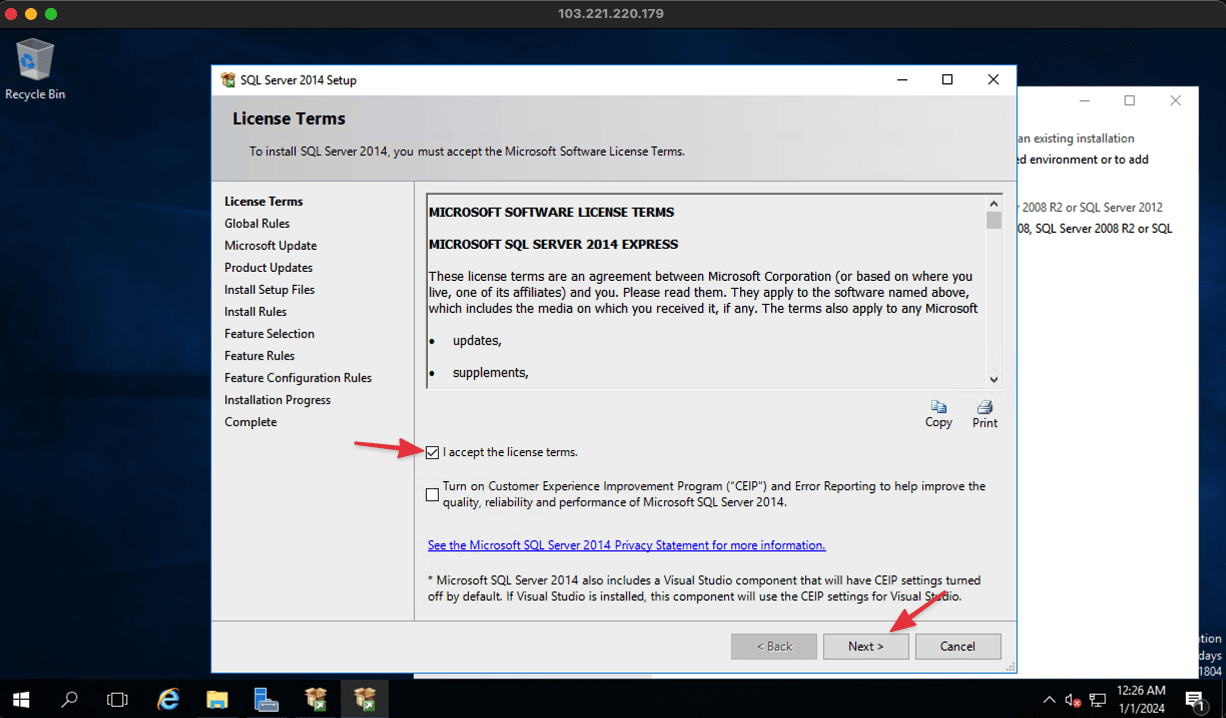Screen dimensions: 1226x718
Task: Open File Explorer from the taskbar
Action: point(217,698)
